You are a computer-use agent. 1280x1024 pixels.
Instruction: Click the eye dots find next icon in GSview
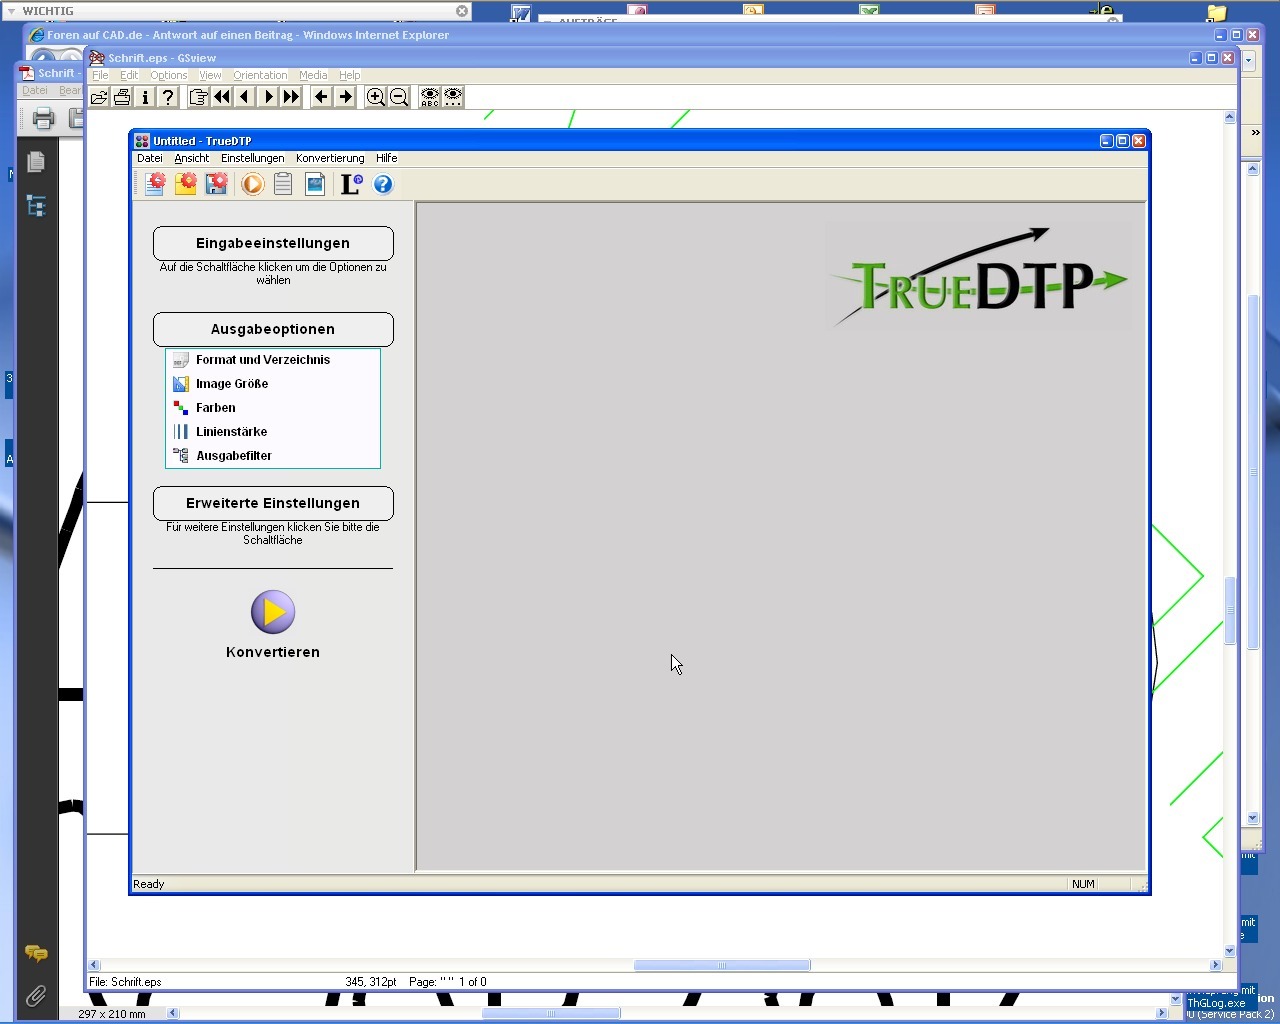click(453, 97)
